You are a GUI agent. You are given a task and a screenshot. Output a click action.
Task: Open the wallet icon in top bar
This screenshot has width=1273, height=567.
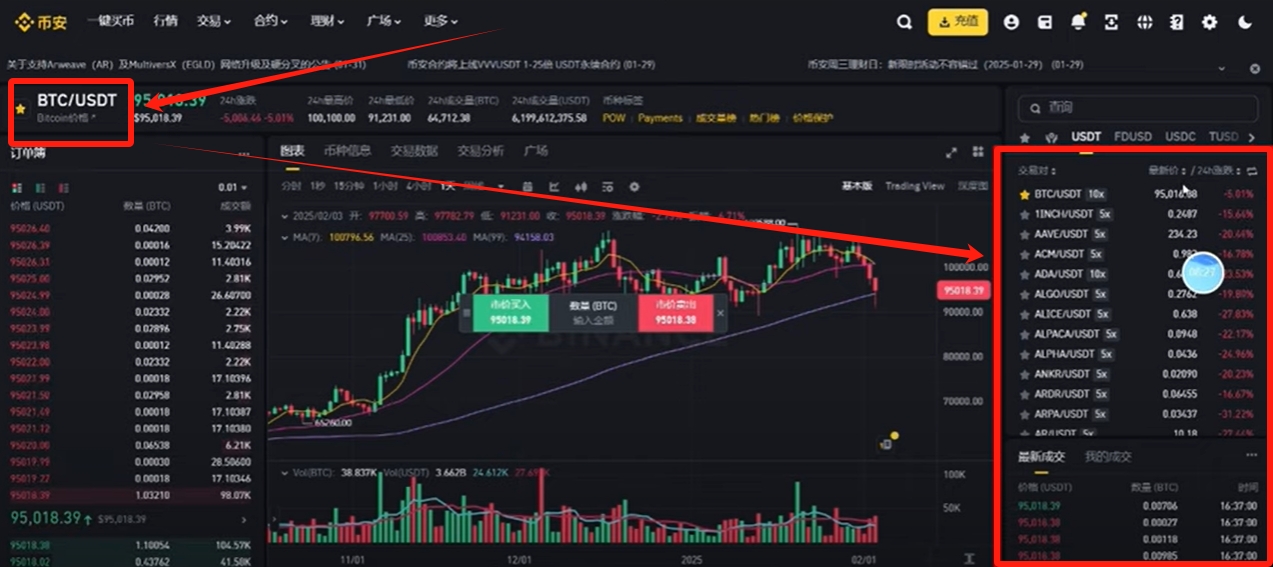pos(1045,22)
